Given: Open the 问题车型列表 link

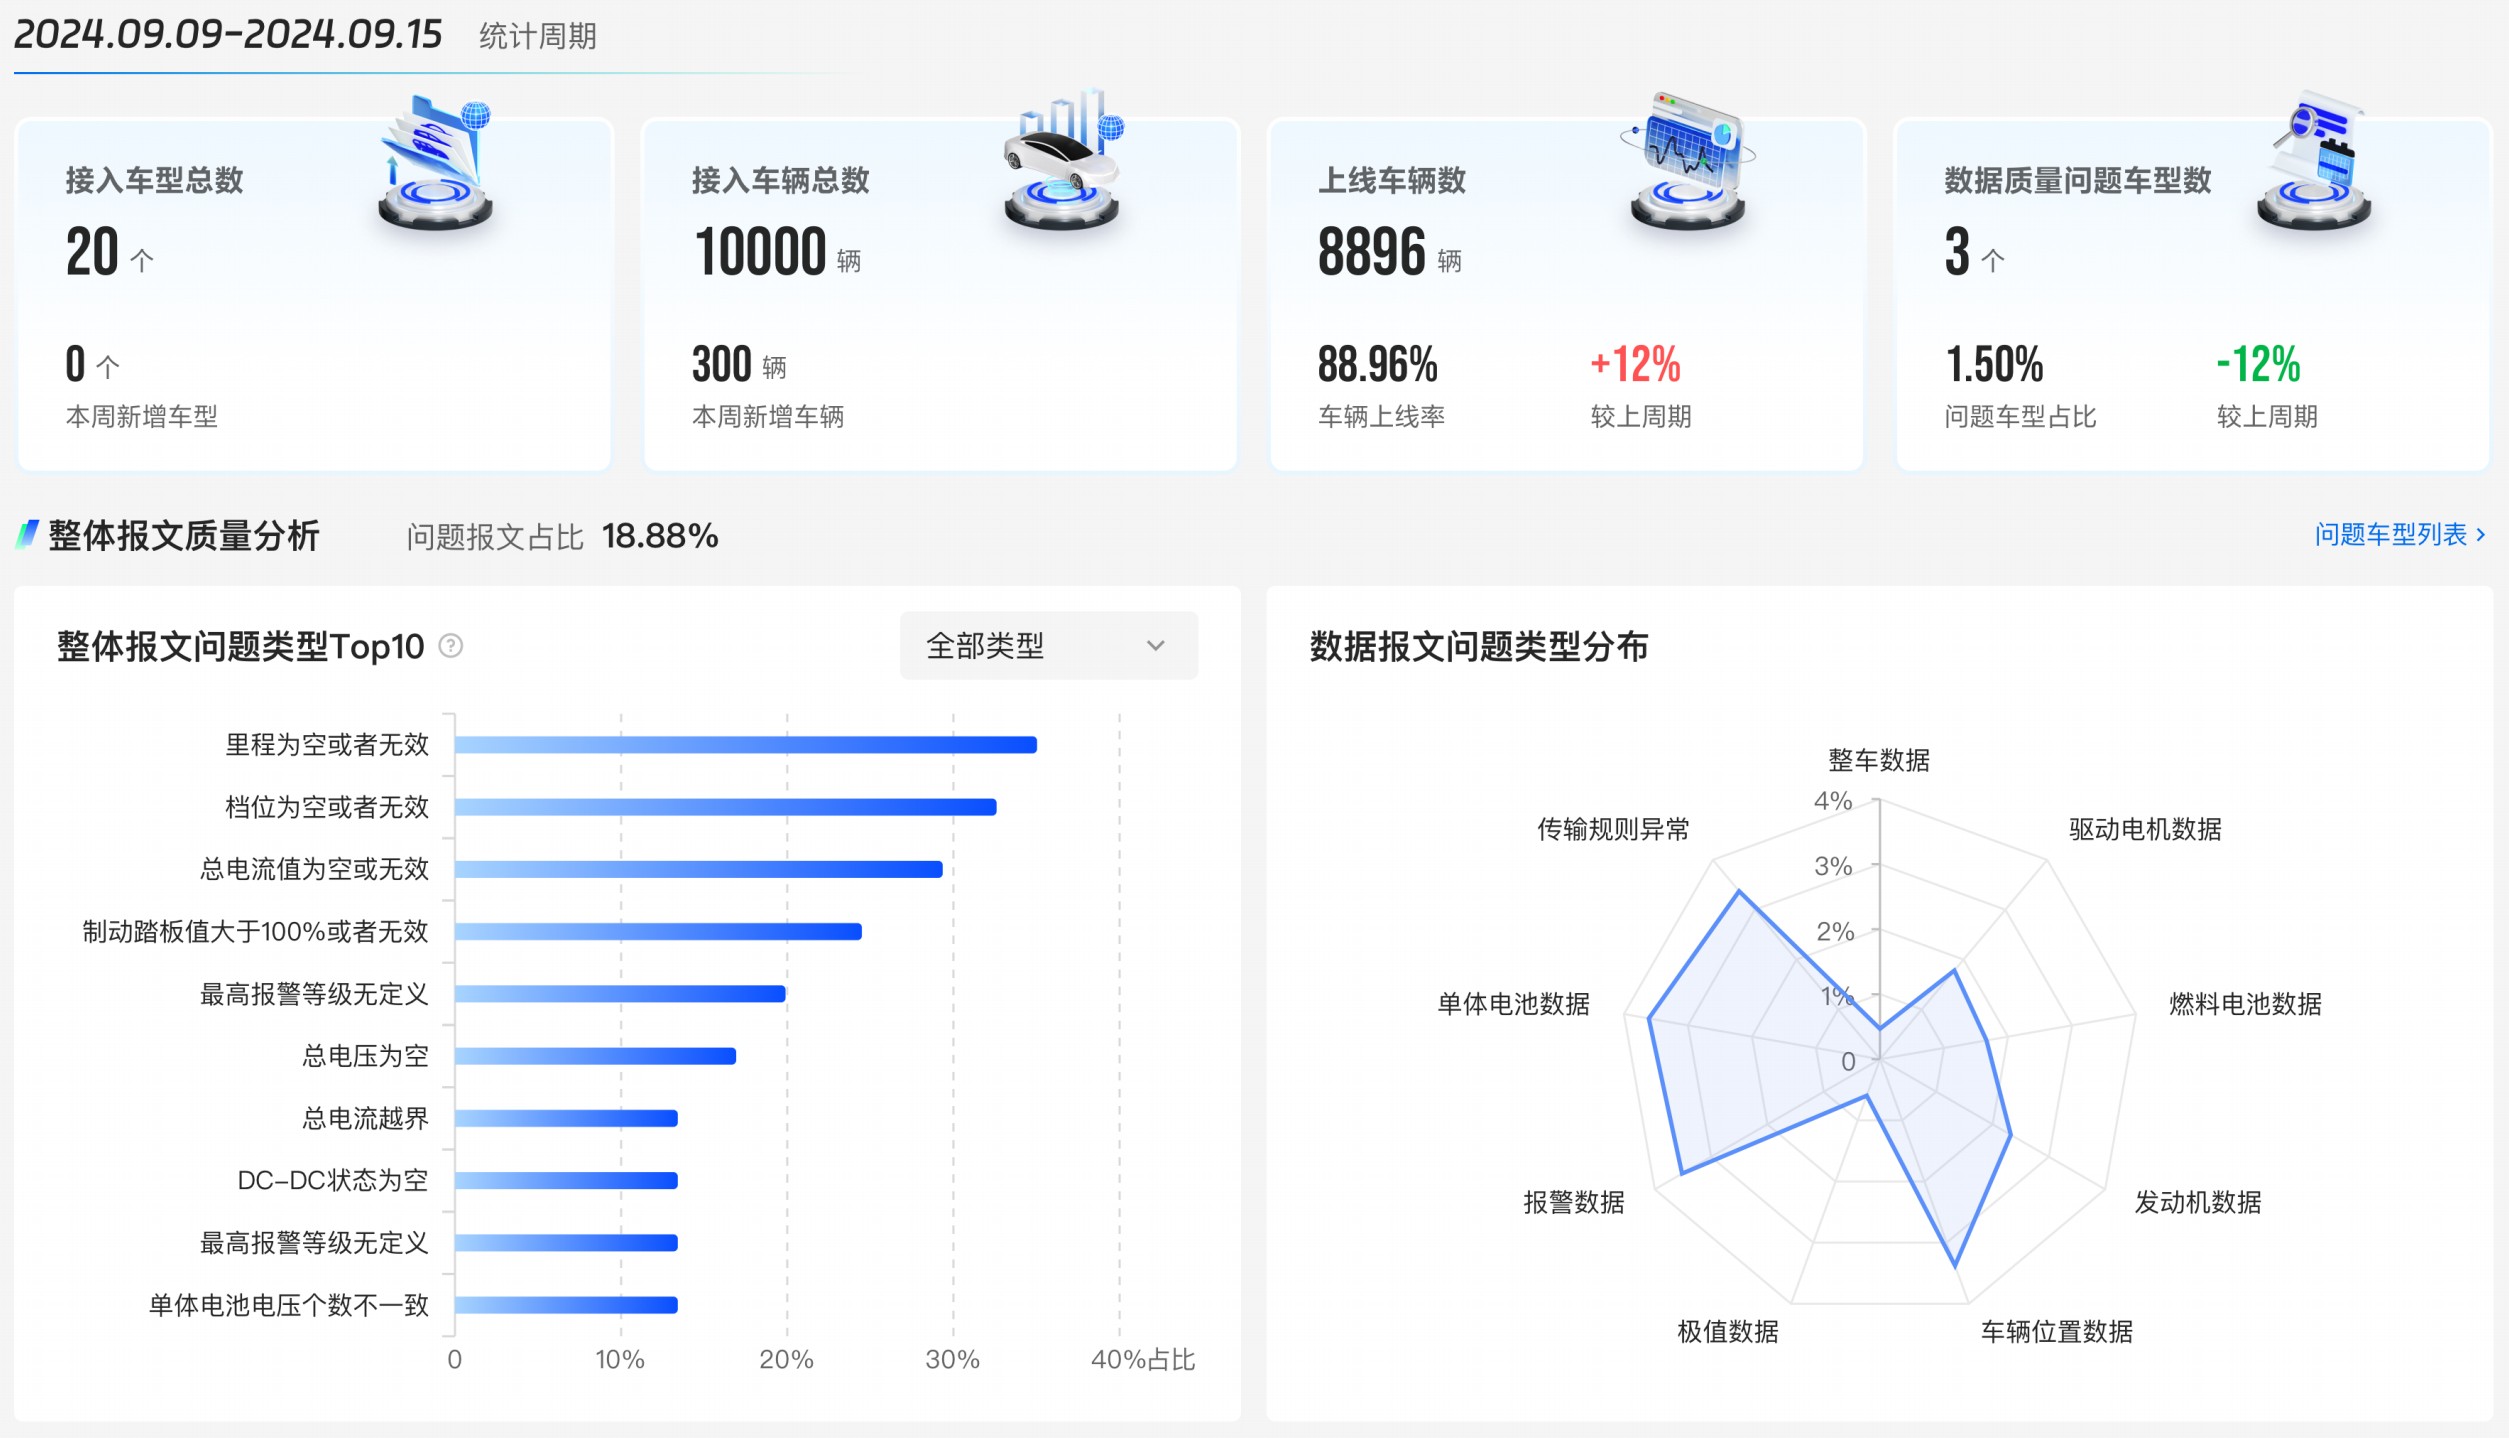Looking at the screenshot, I should (x=2390, y=535).
